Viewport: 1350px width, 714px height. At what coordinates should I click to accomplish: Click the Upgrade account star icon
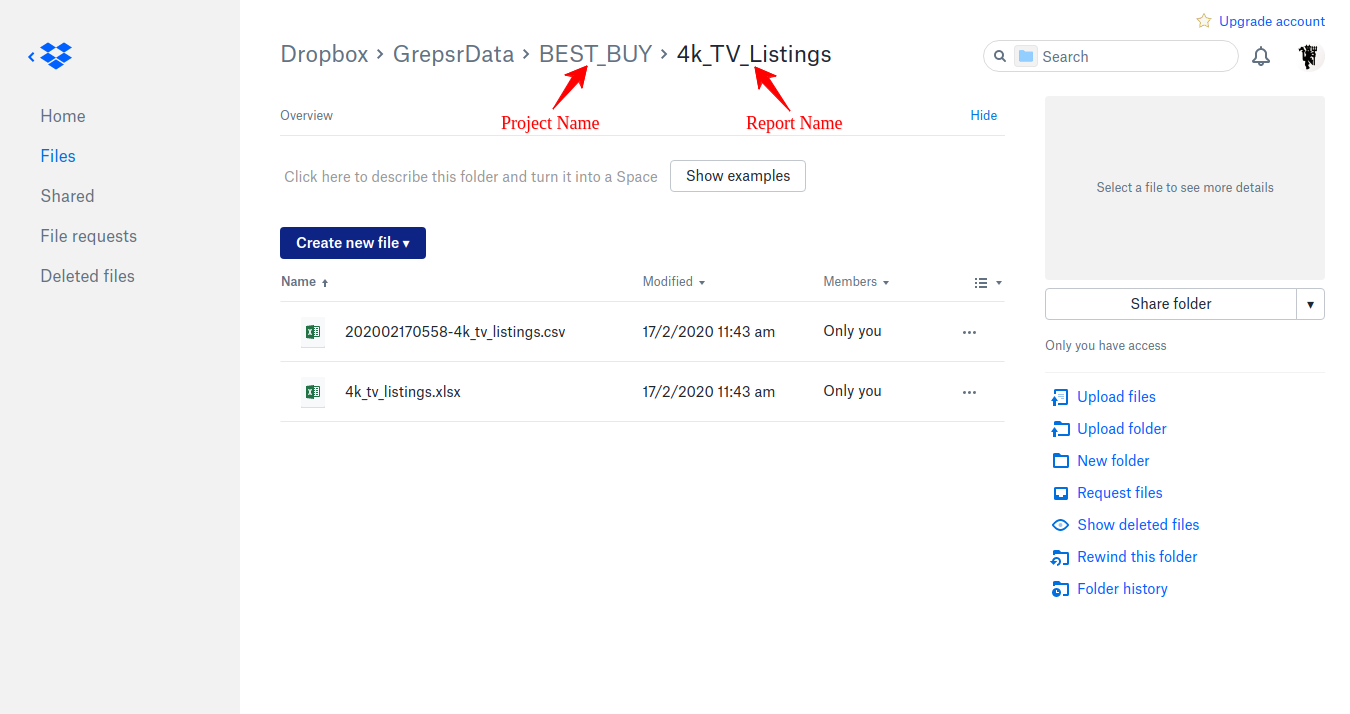(x=1204, y=21)
